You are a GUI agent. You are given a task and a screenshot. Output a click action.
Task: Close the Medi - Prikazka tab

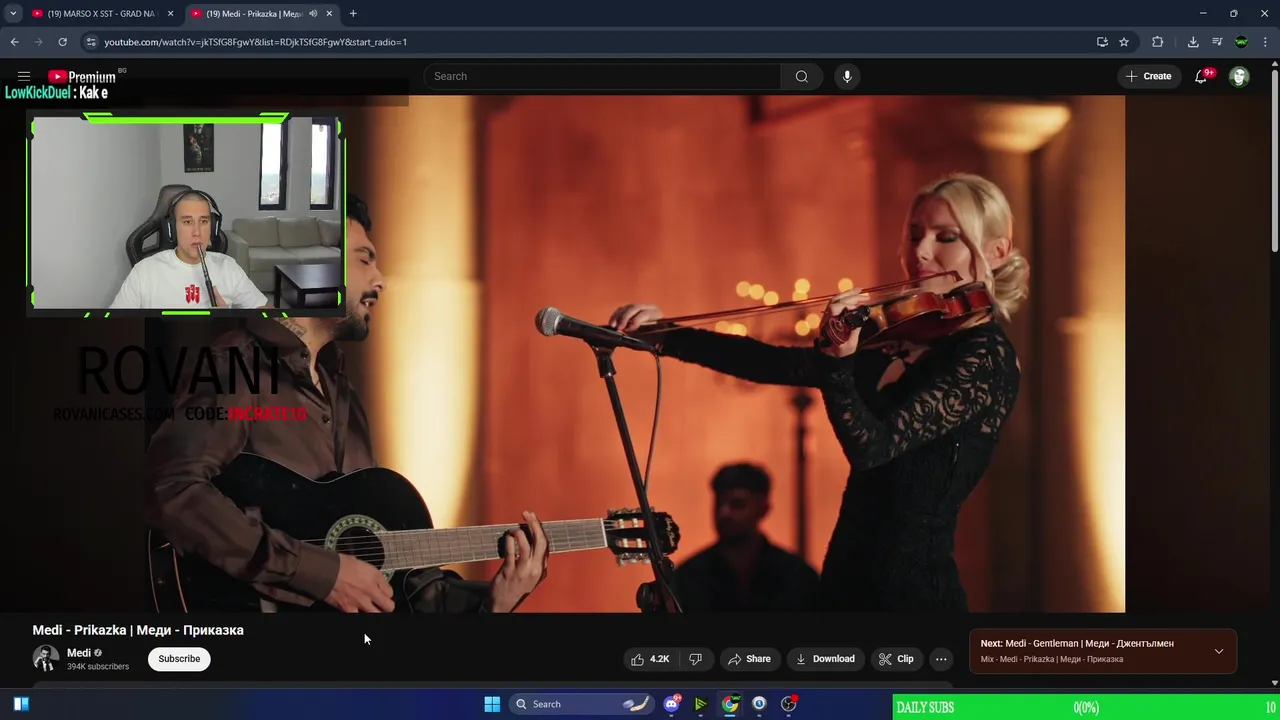tap(329, 14)
